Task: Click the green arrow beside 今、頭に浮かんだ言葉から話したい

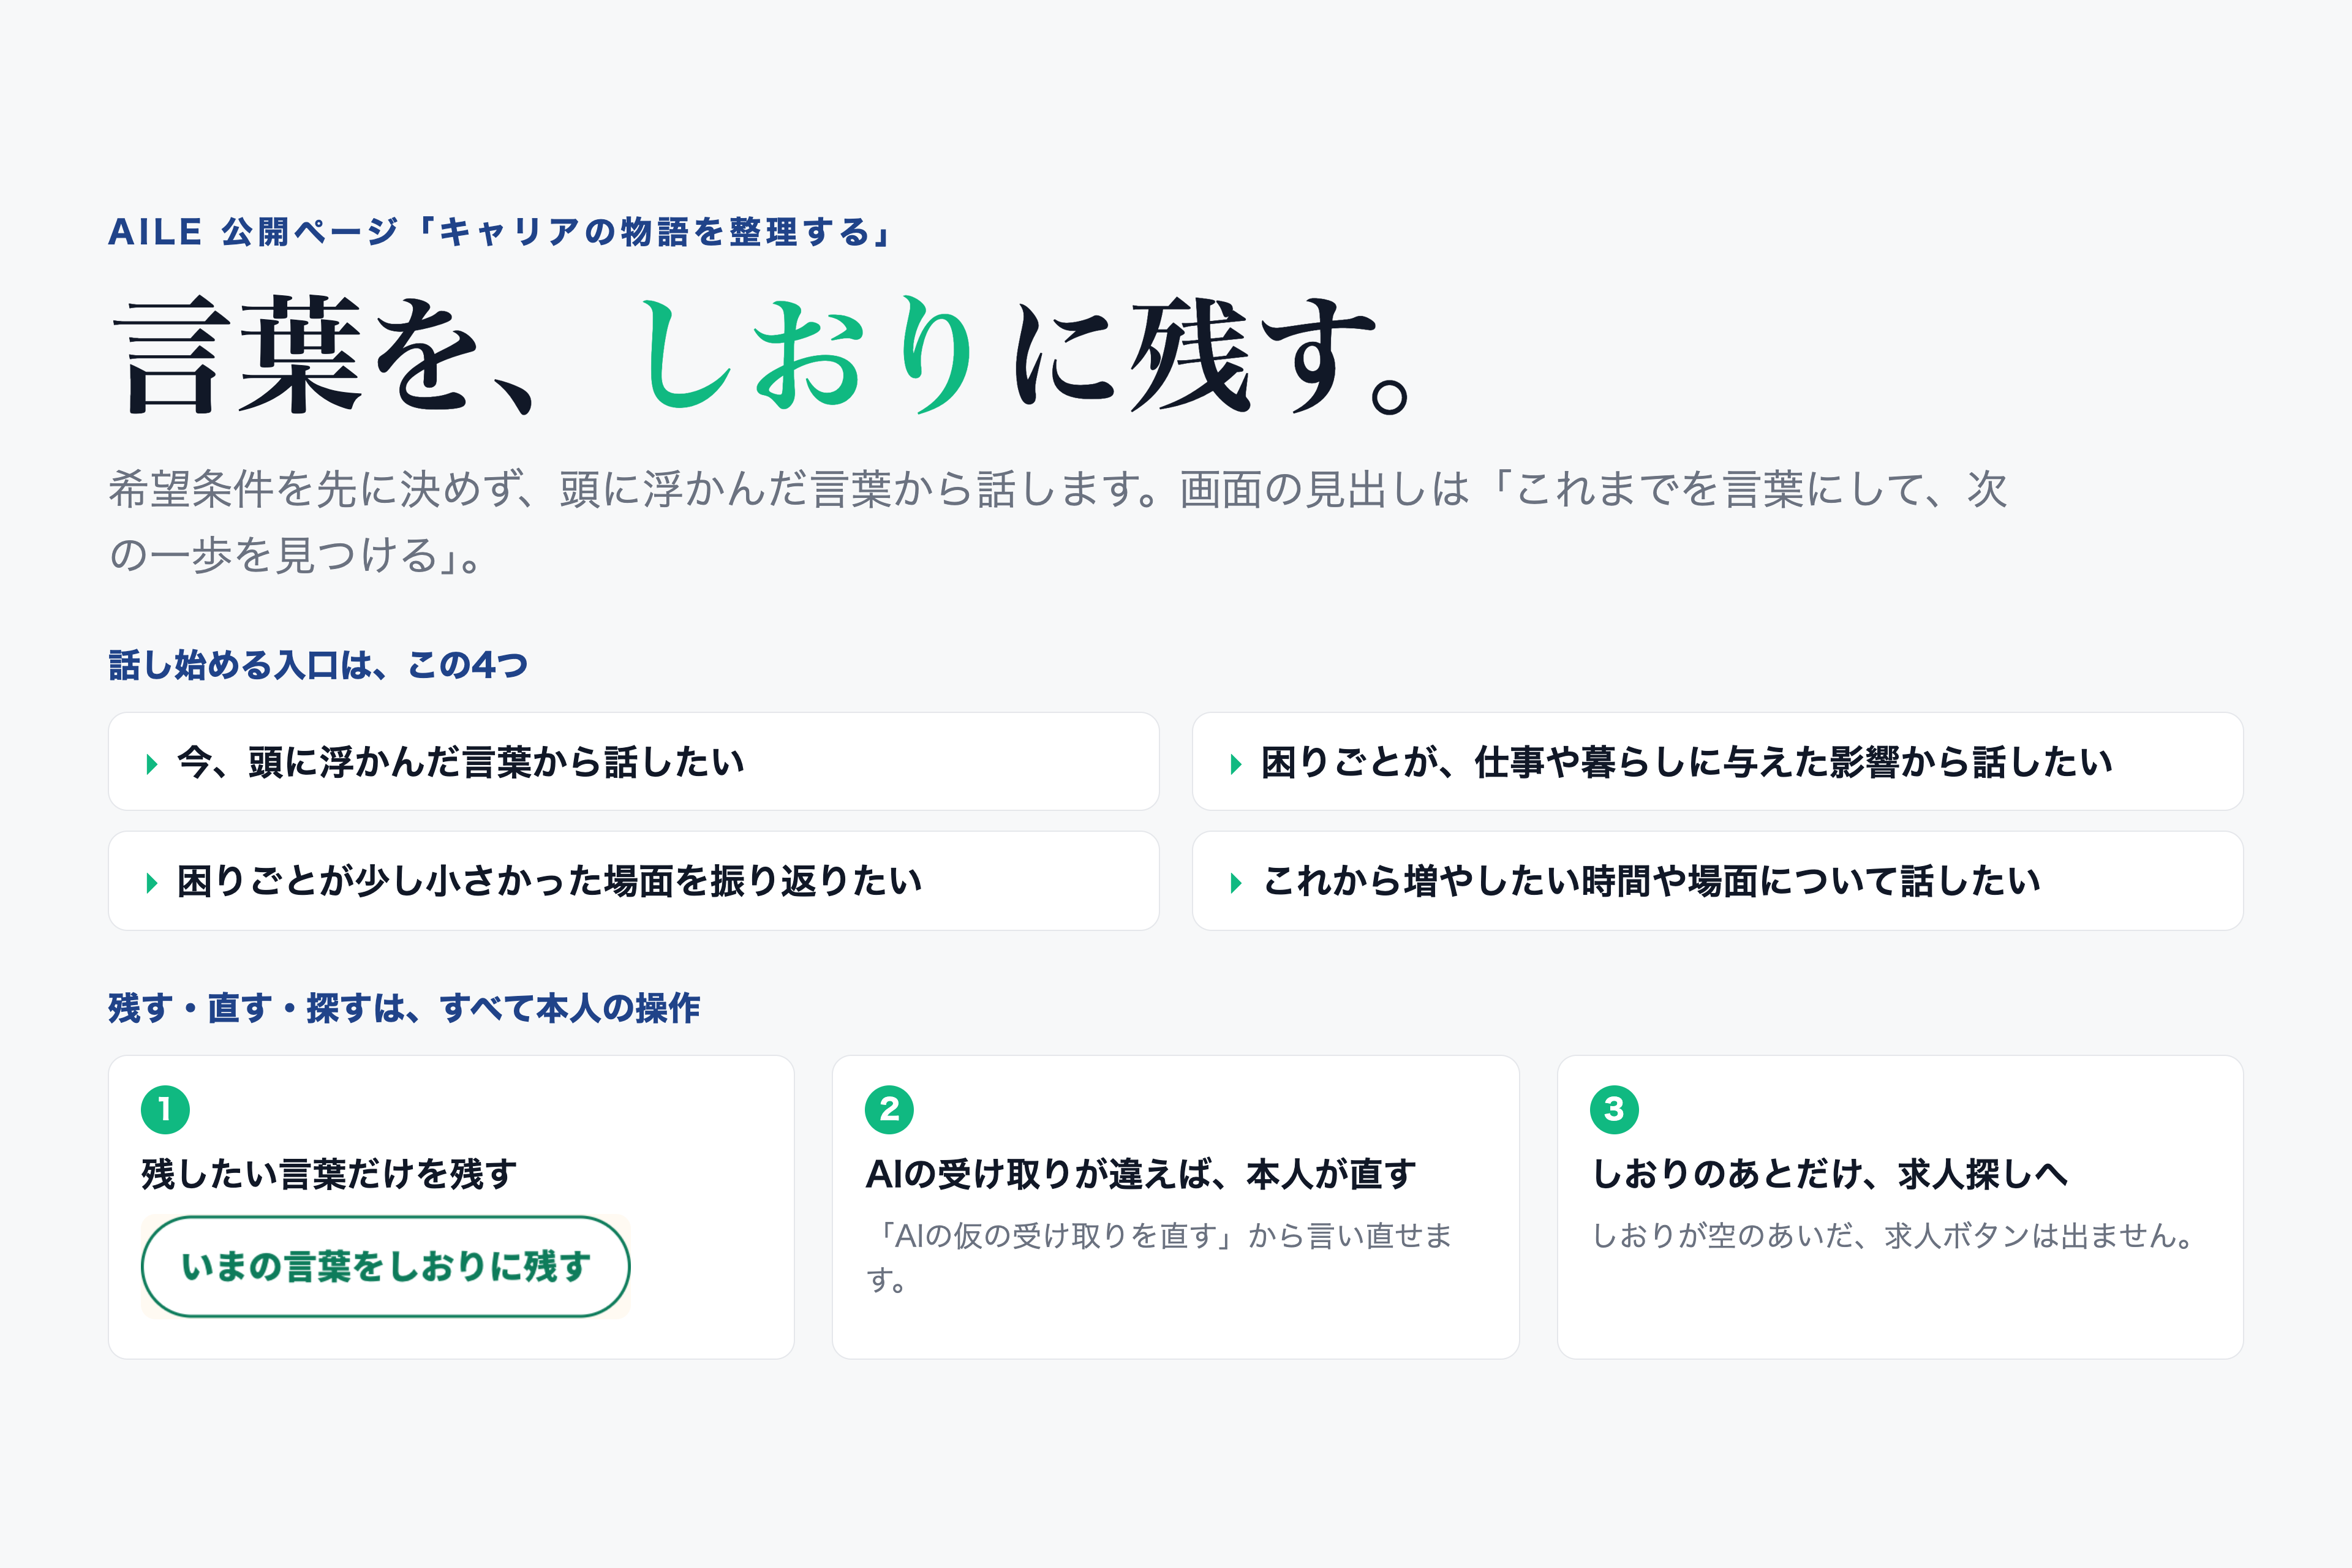Action: point(152,764)
